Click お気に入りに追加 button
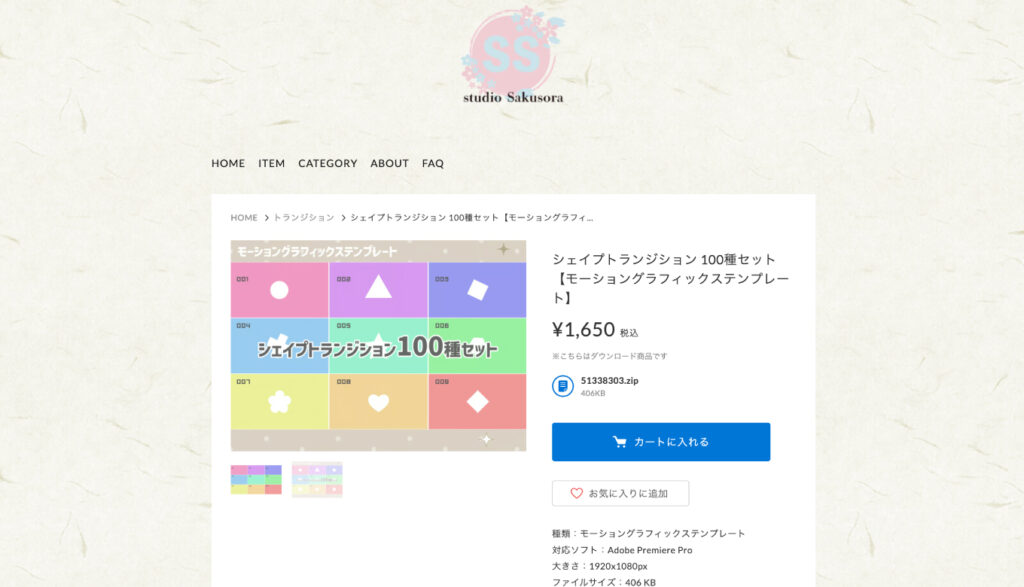The width and height of the screenshot is (1024, 587). [x=620, y=494]
